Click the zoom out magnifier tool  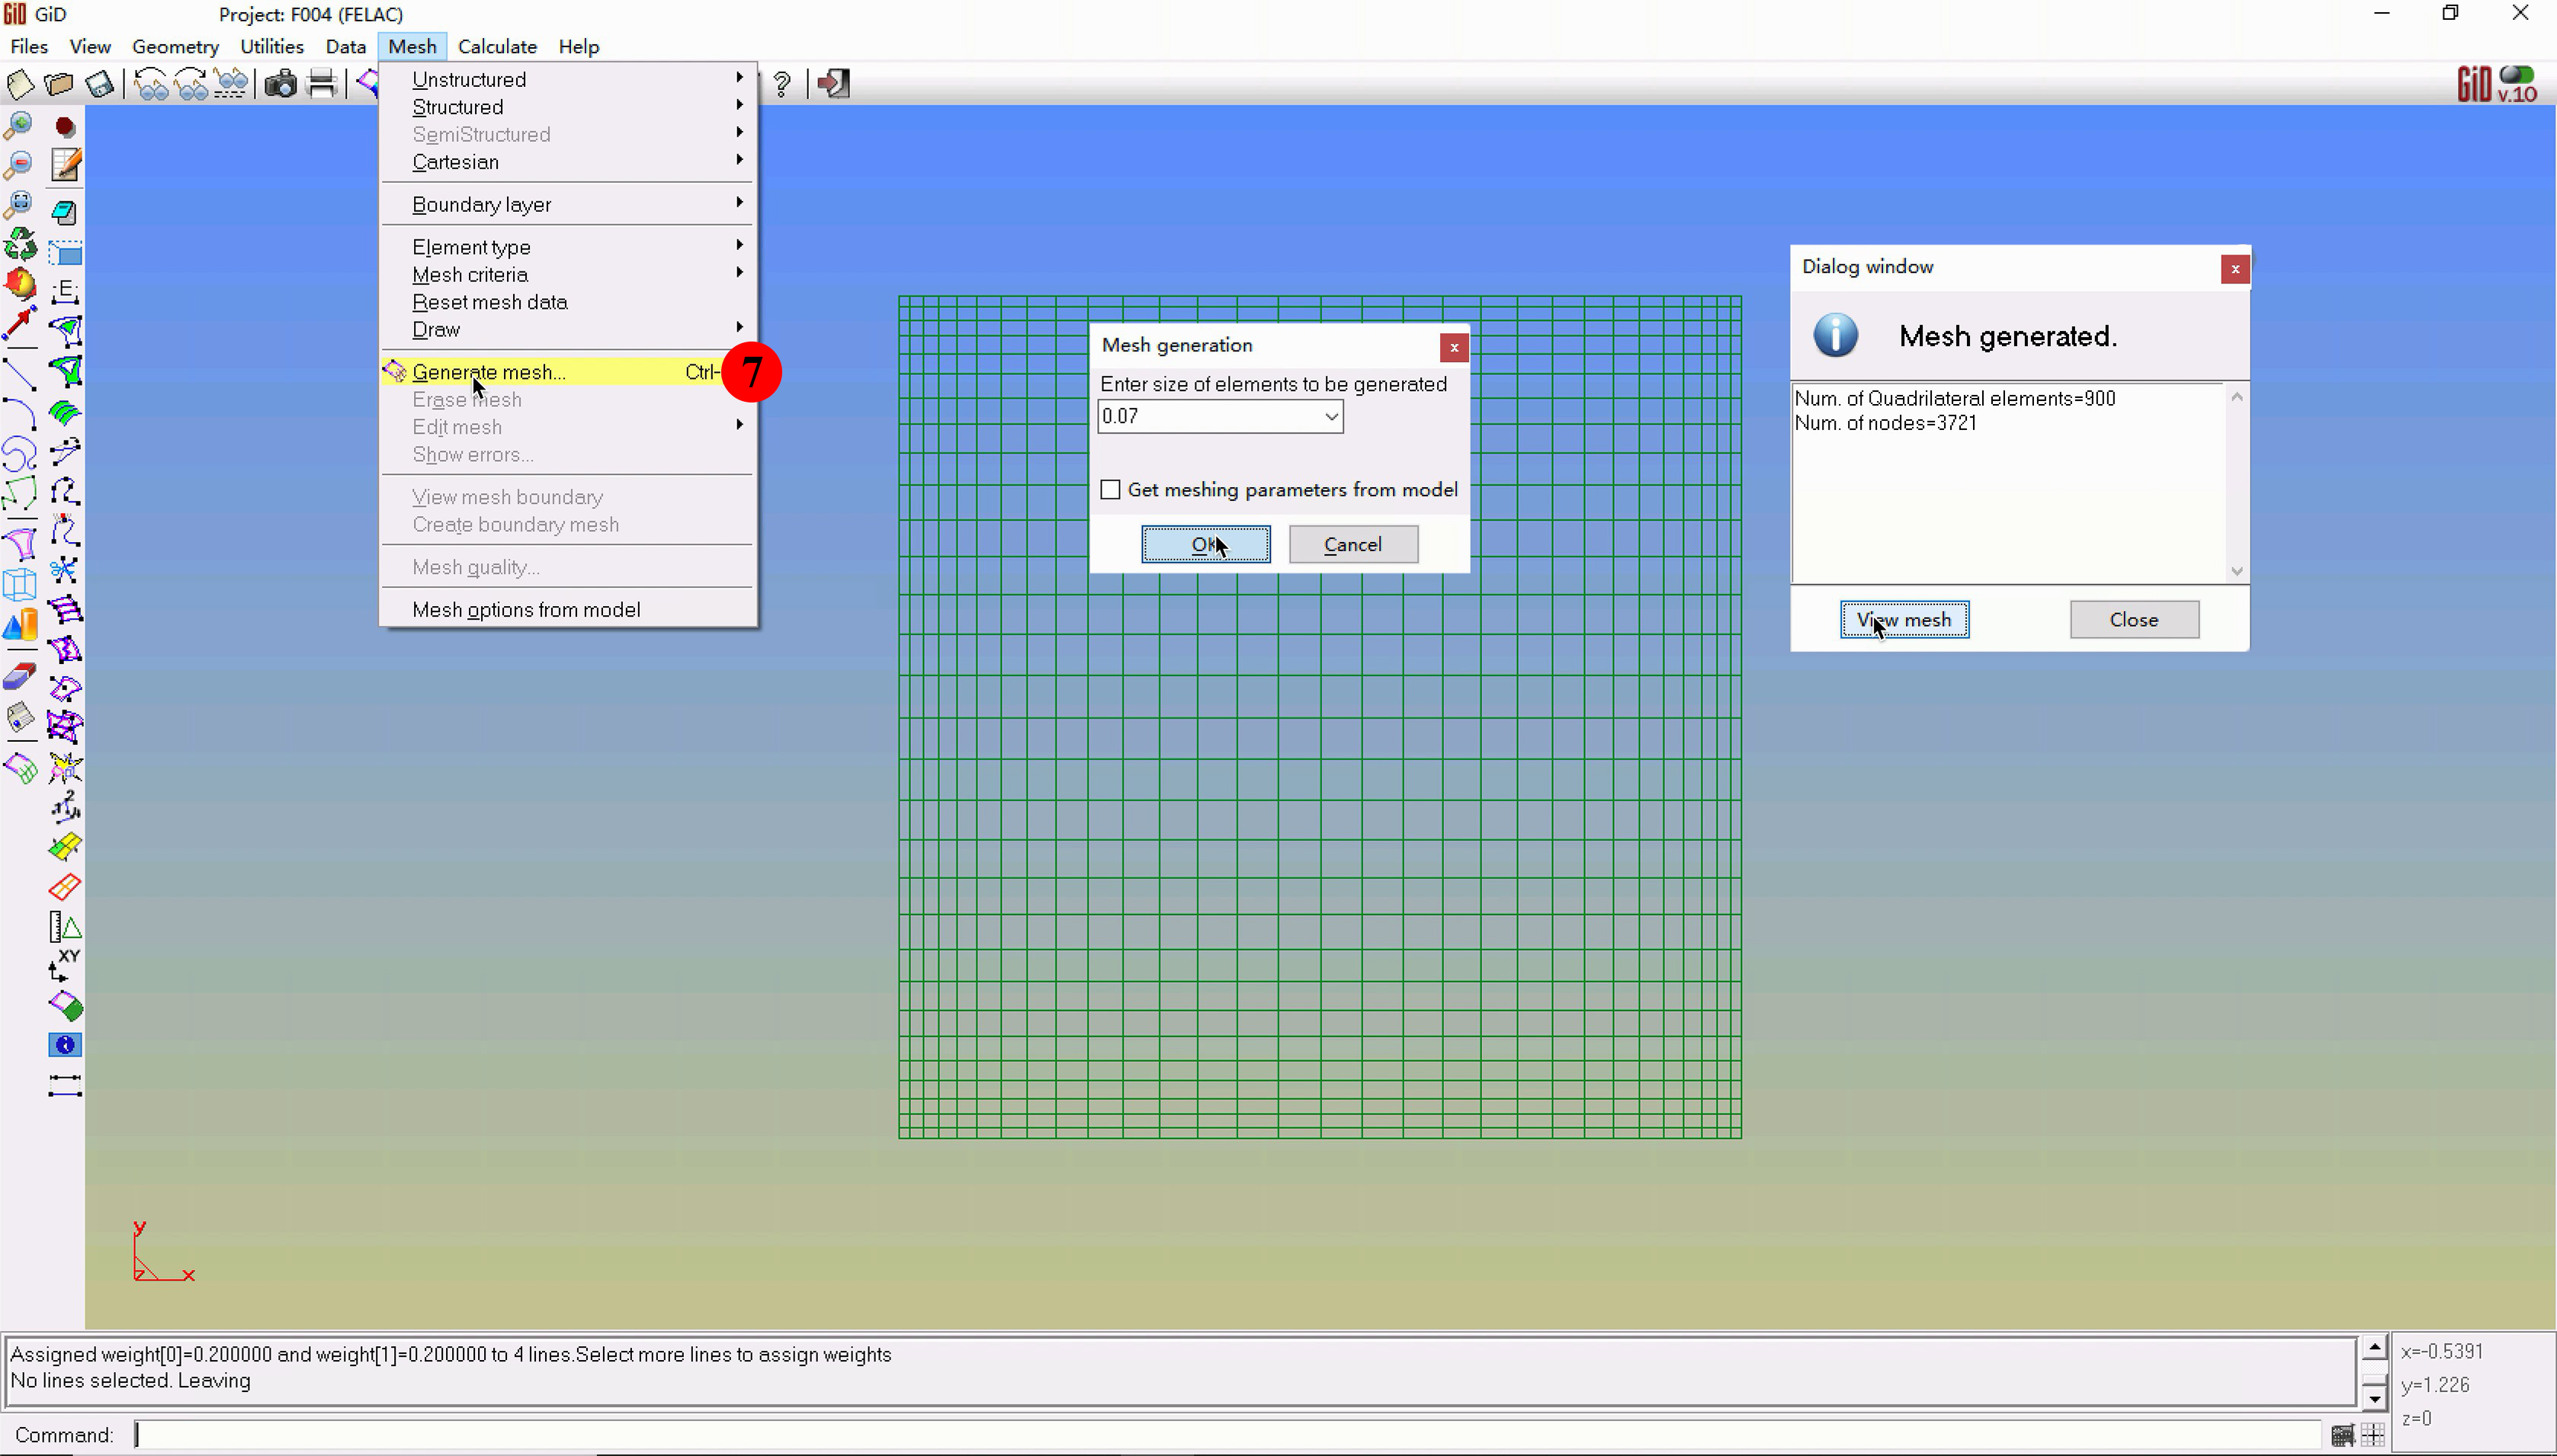click(x=19, y=165)
